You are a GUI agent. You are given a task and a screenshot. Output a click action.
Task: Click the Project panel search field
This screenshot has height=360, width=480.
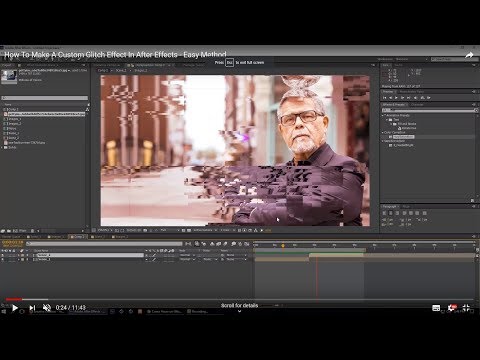45,98
